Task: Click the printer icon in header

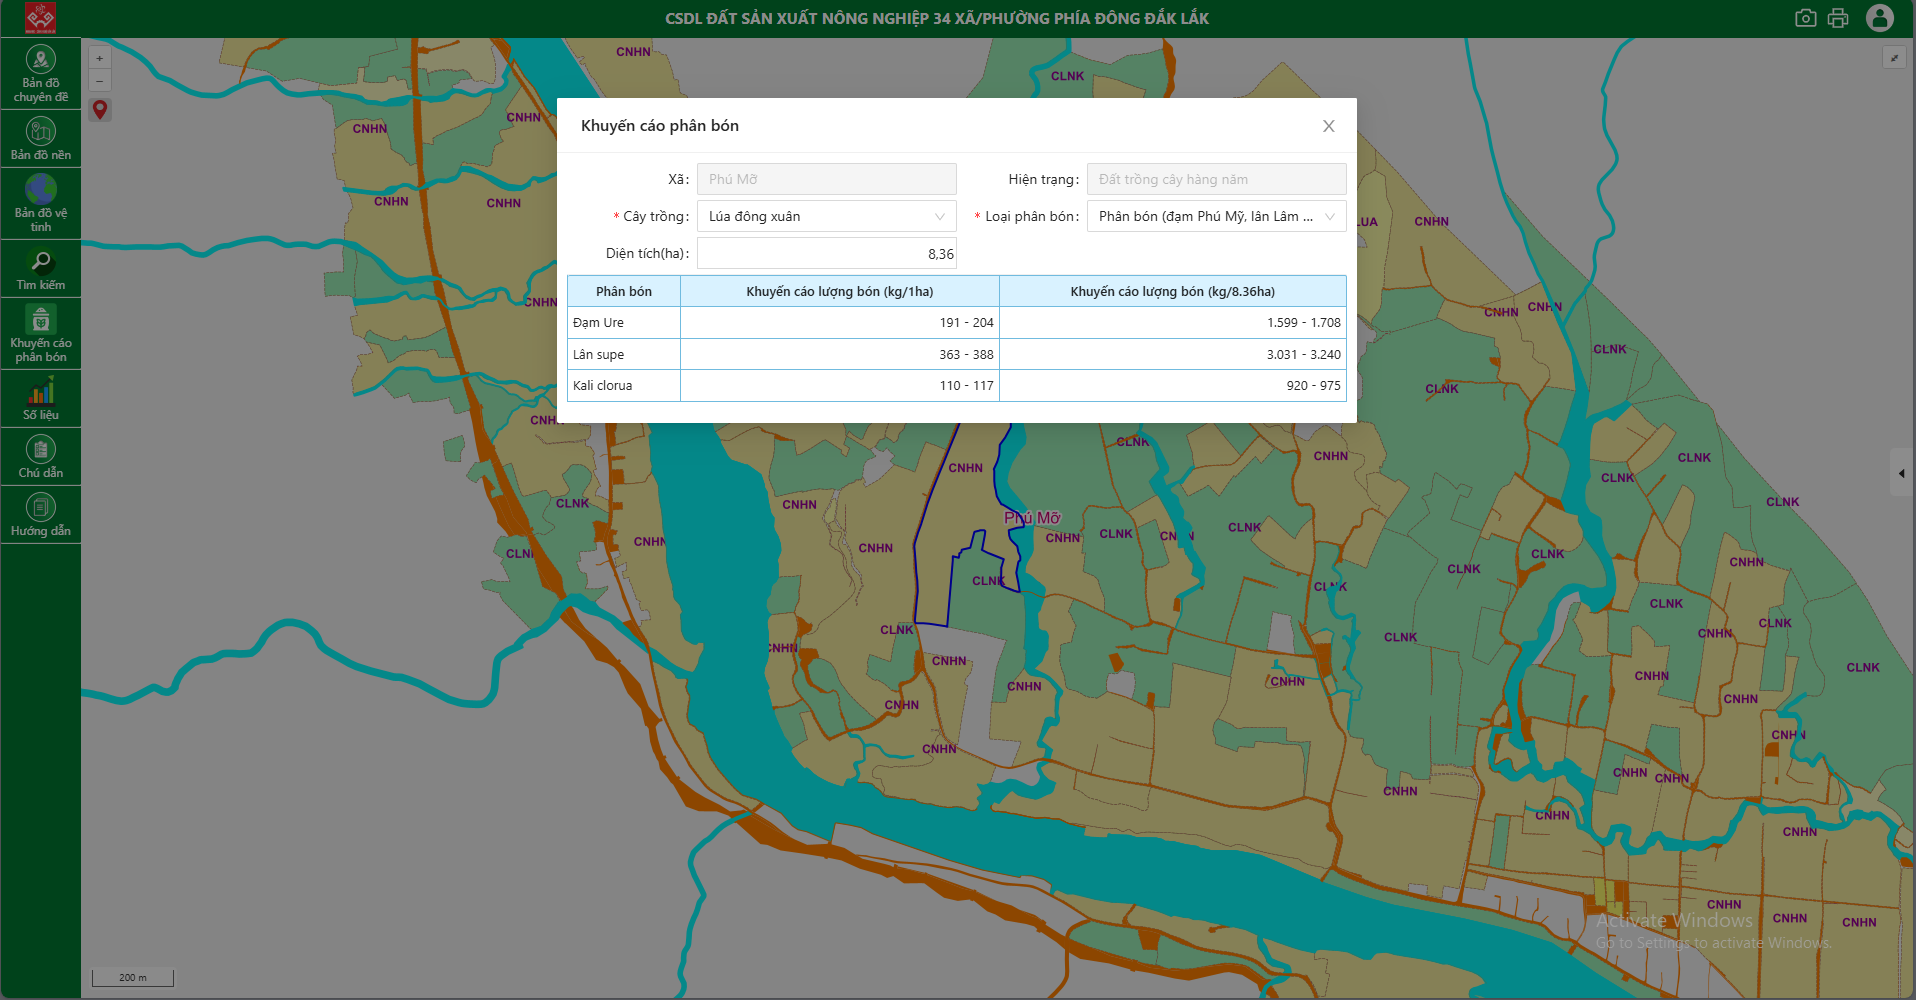Action: point(1838,18)
